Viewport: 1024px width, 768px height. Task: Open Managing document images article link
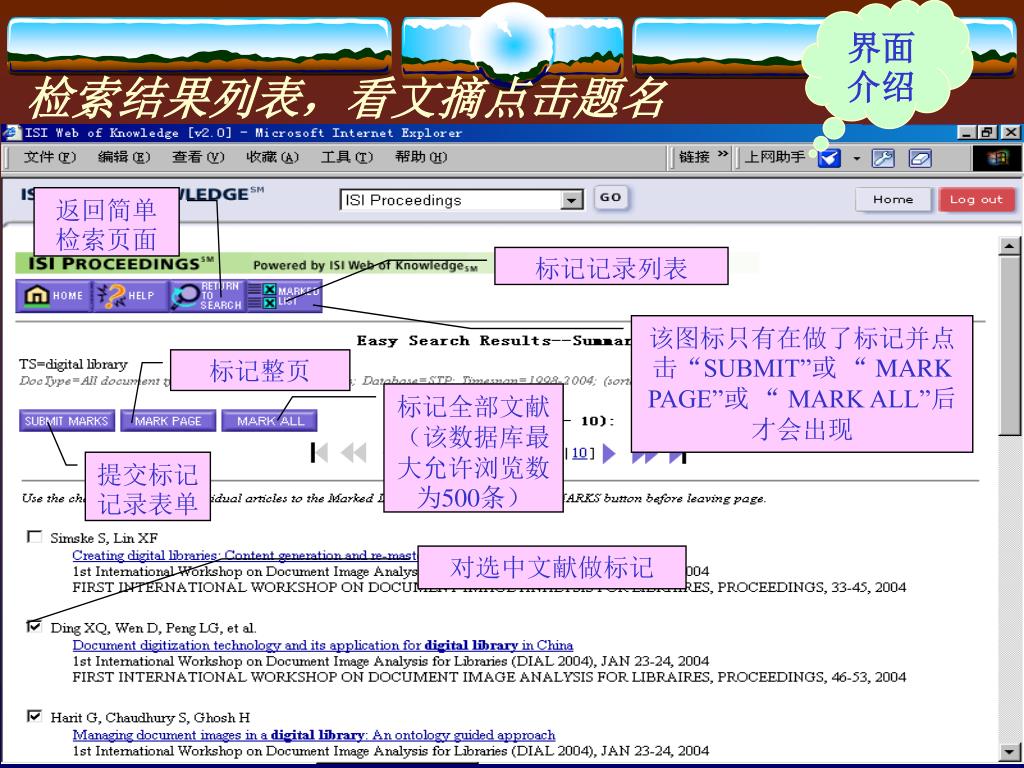coord(313,735)
